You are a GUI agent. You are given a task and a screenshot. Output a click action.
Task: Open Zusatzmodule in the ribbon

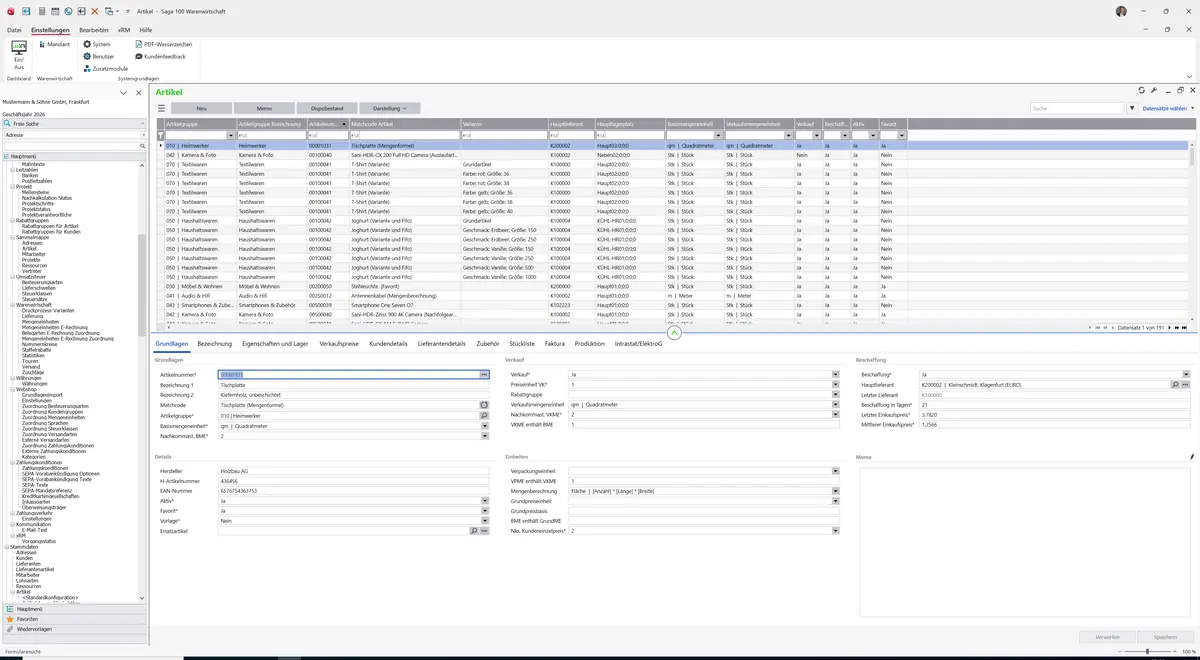[105, 69]
